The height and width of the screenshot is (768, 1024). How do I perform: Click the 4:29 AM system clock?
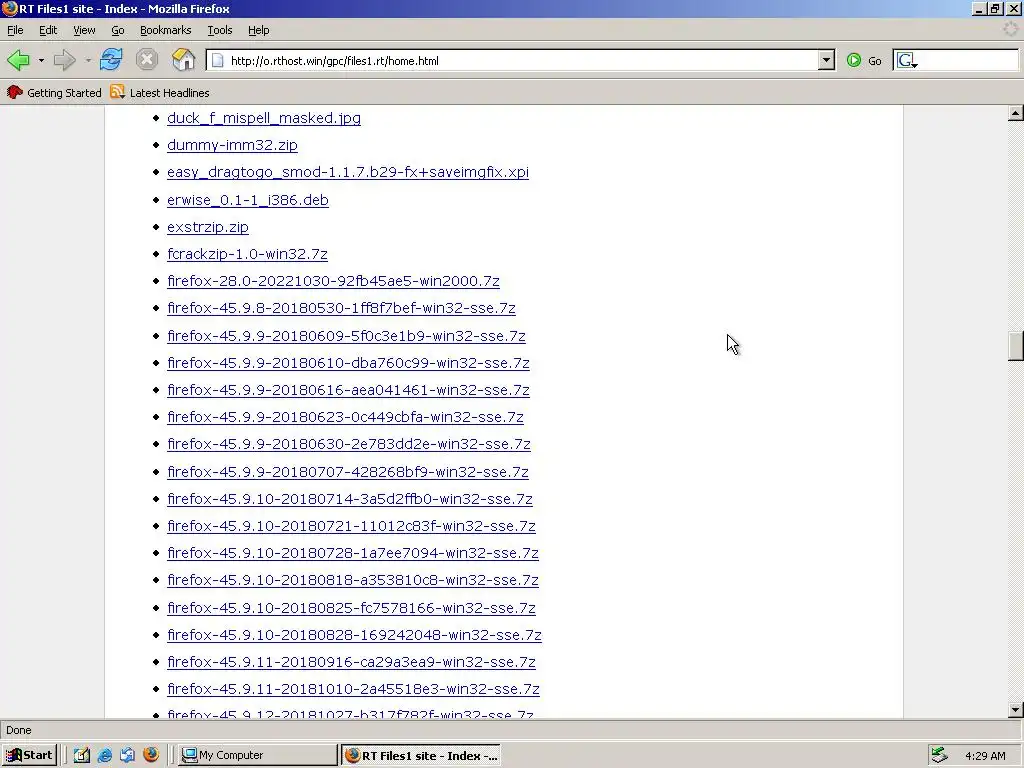pos(985,756)
